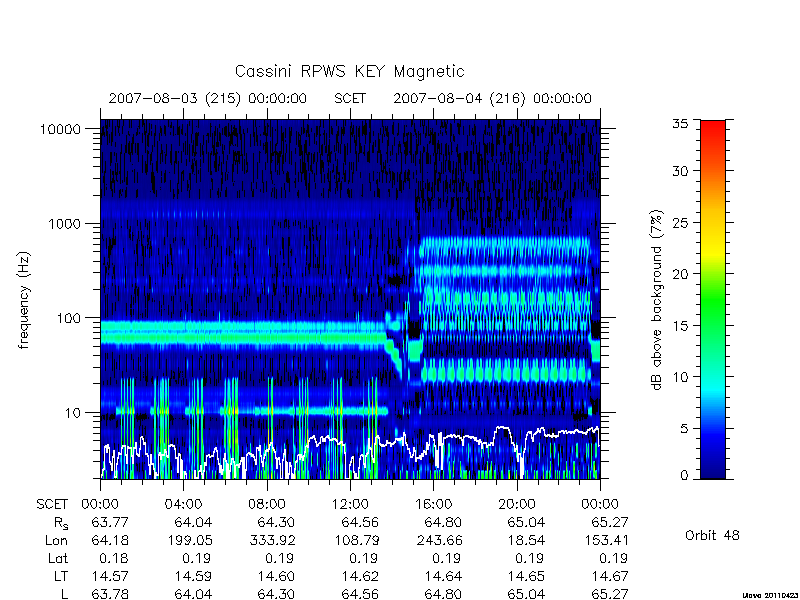The image size is (800, 600).
Task: Click the "SCET" label between the header dates
Action: 350,98
